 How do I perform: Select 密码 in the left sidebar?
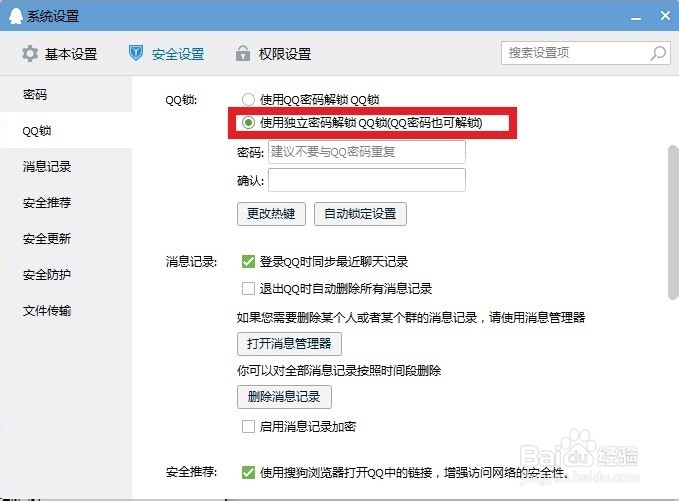[66, 94]
